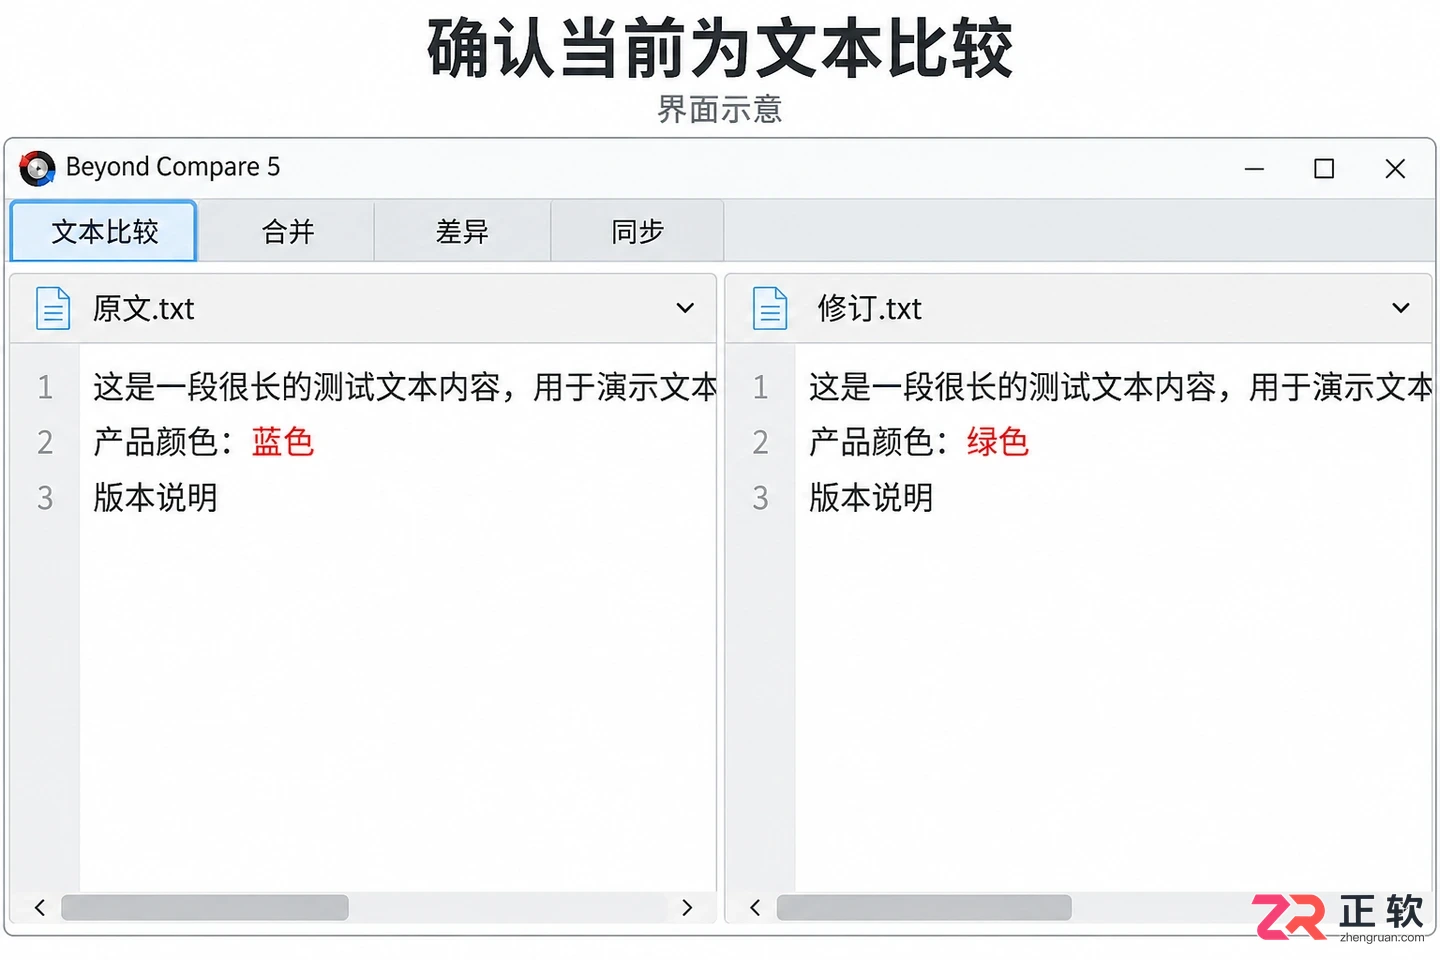Click left scroll arrow in 修订.txt pane
The height and width of the screenshot is (960, 1440).
755,907
